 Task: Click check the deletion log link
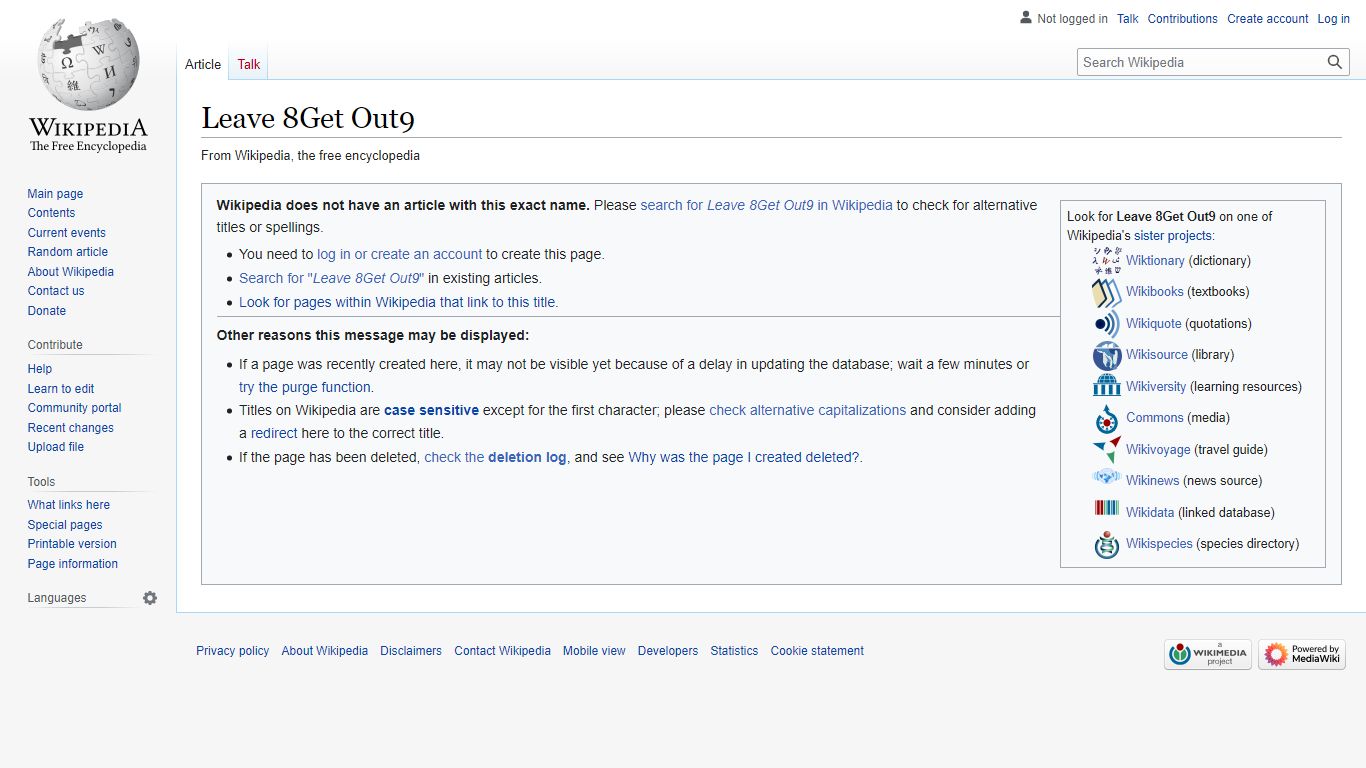pyautogui.click(x=495, y=457)
